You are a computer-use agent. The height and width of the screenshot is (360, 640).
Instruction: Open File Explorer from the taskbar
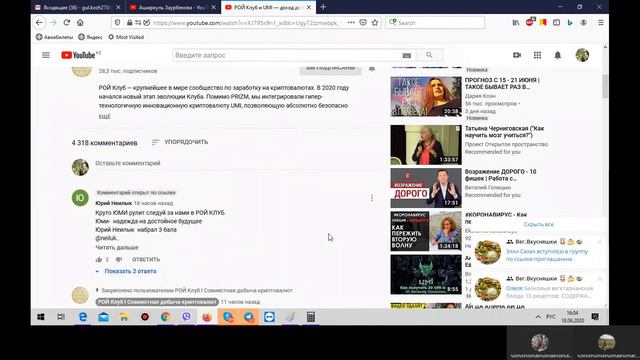124,317
